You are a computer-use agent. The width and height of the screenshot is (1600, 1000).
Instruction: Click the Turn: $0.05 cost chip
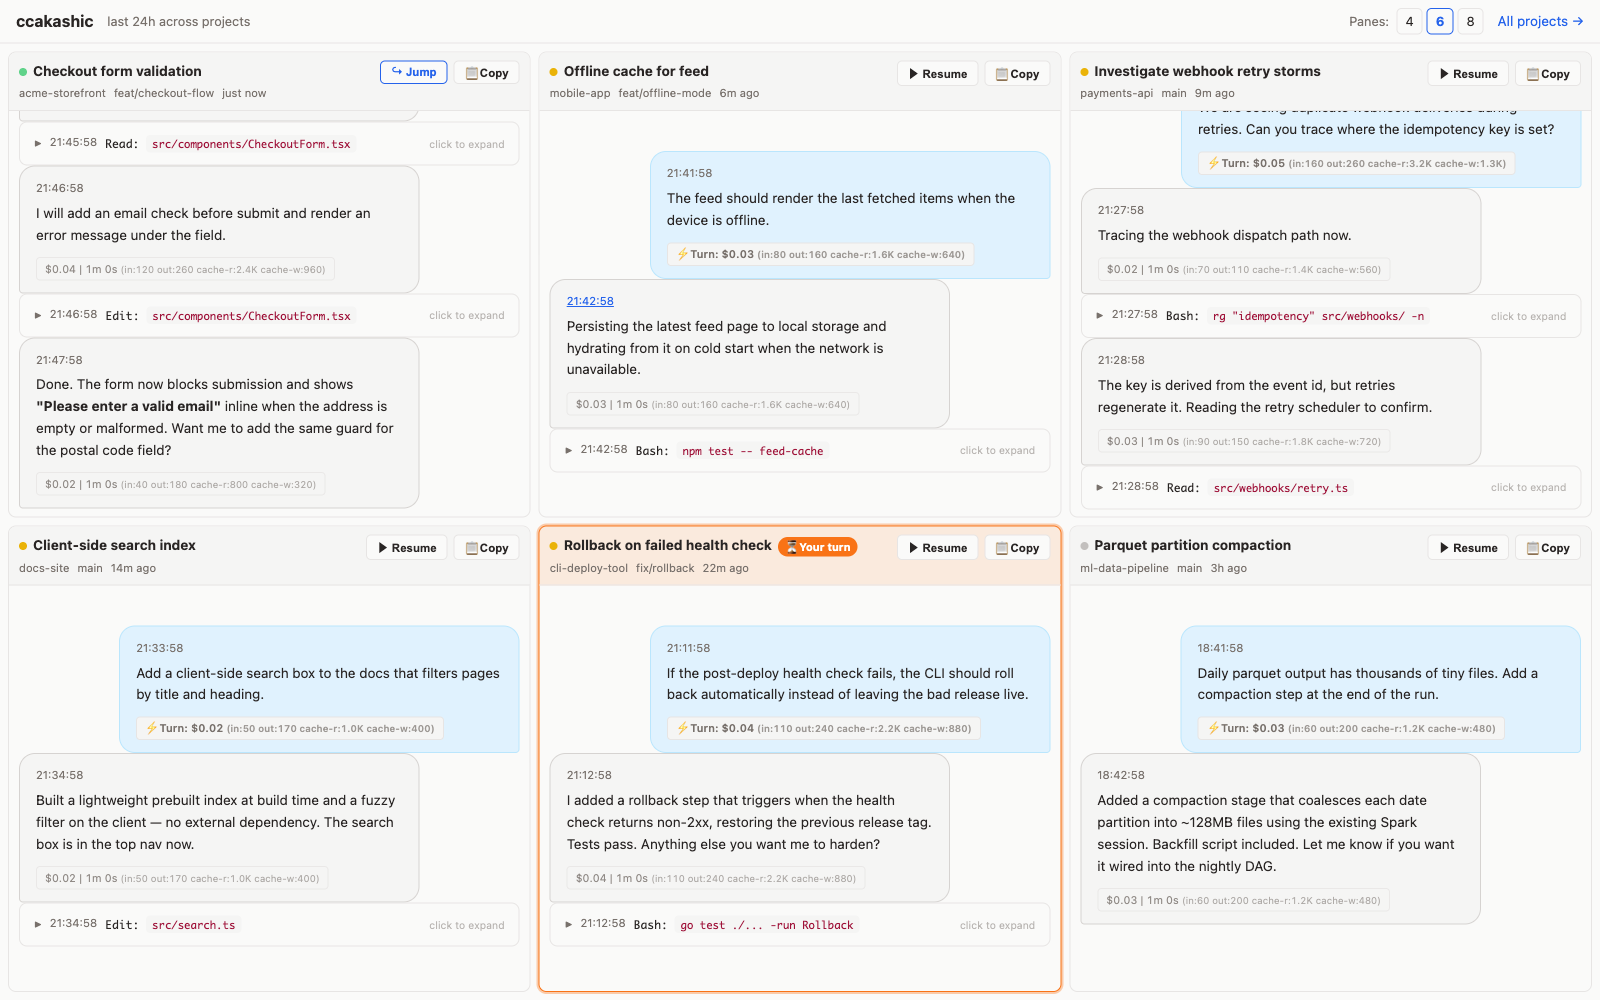point(1356,163)
